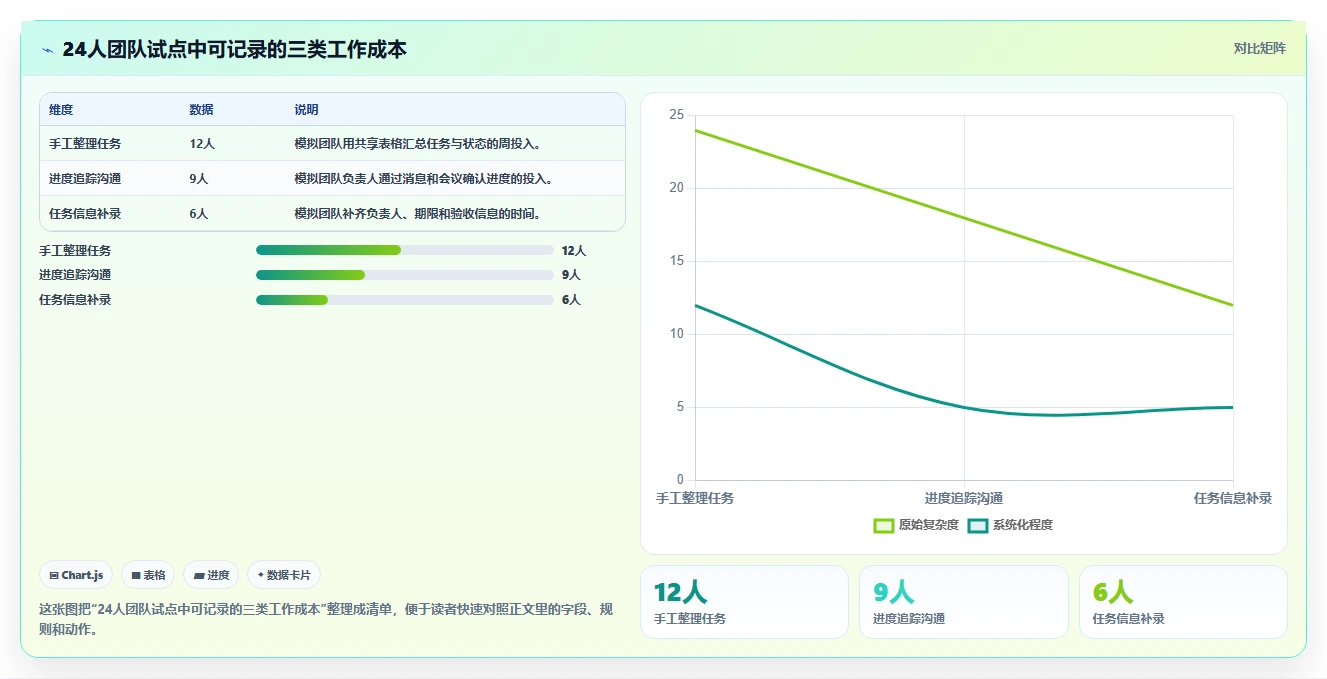Click the 表格 tag chip
The width and height of the screenshot is (1327, 679).
pos(148,575)
